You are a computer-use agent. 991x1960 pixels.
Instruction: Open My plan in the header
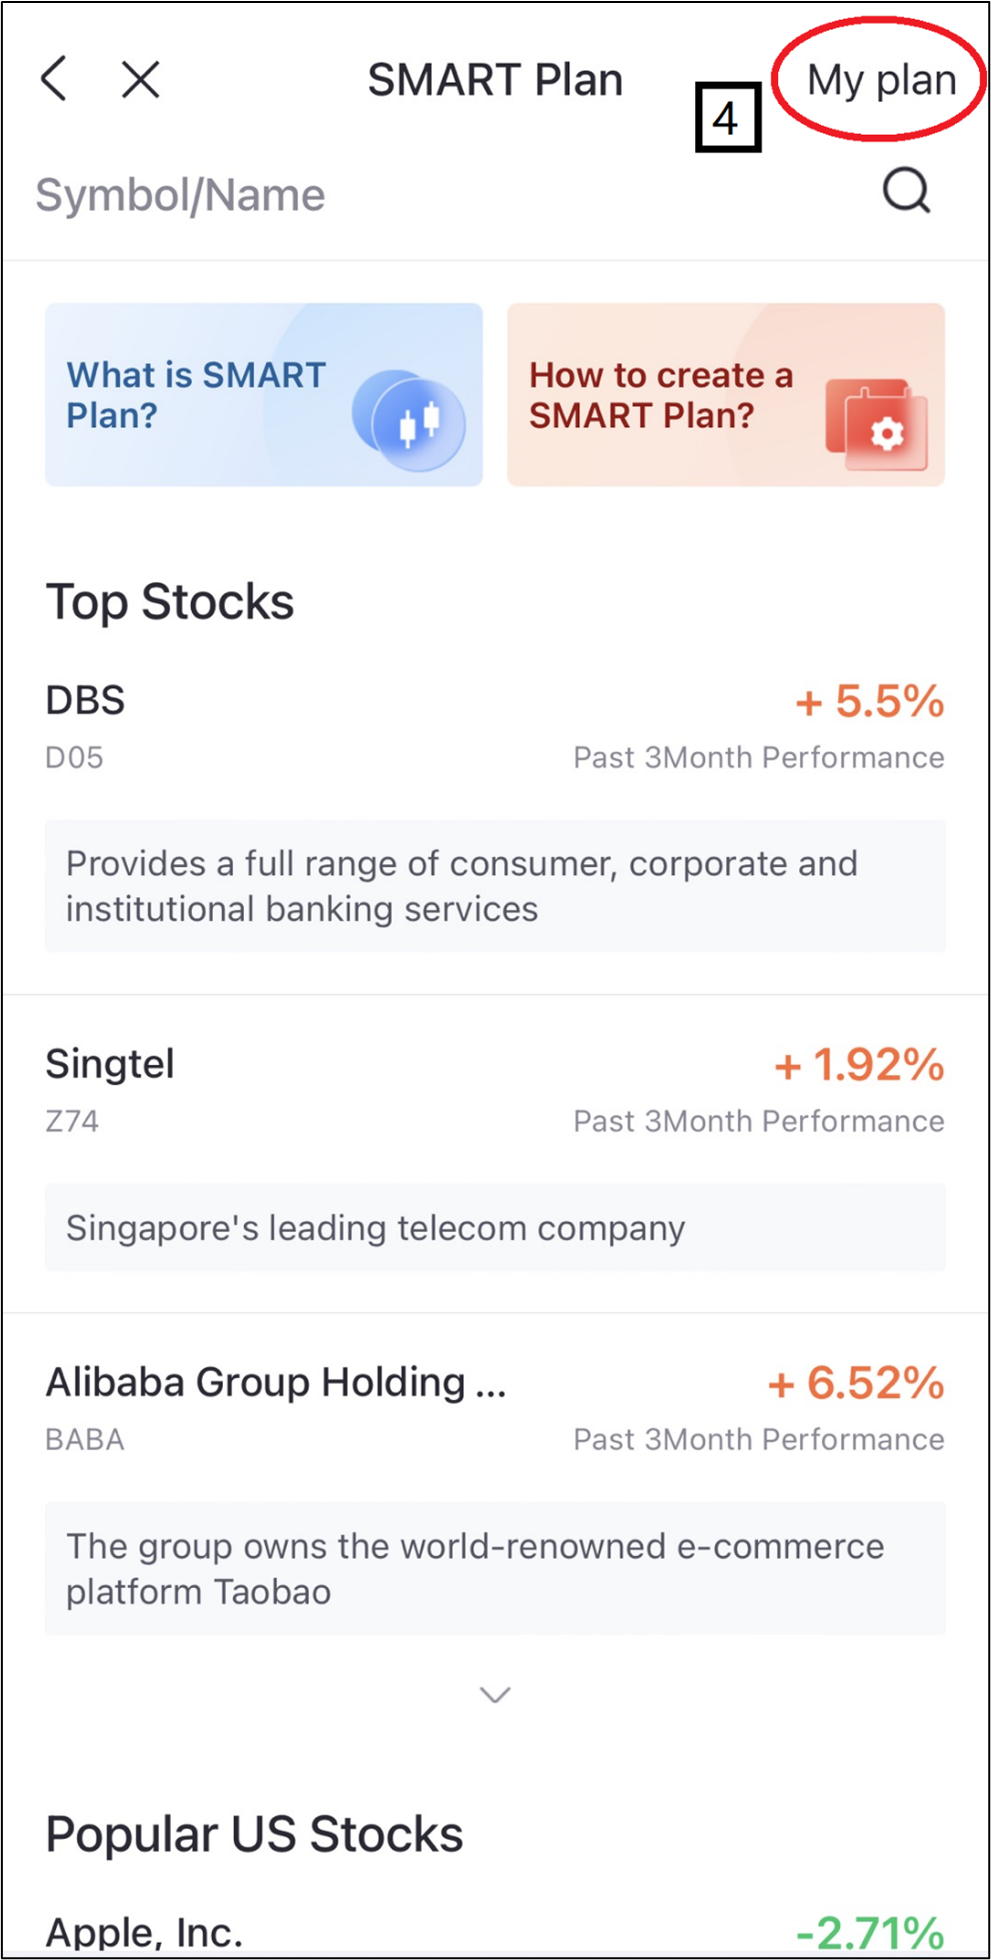click(881, 80)
